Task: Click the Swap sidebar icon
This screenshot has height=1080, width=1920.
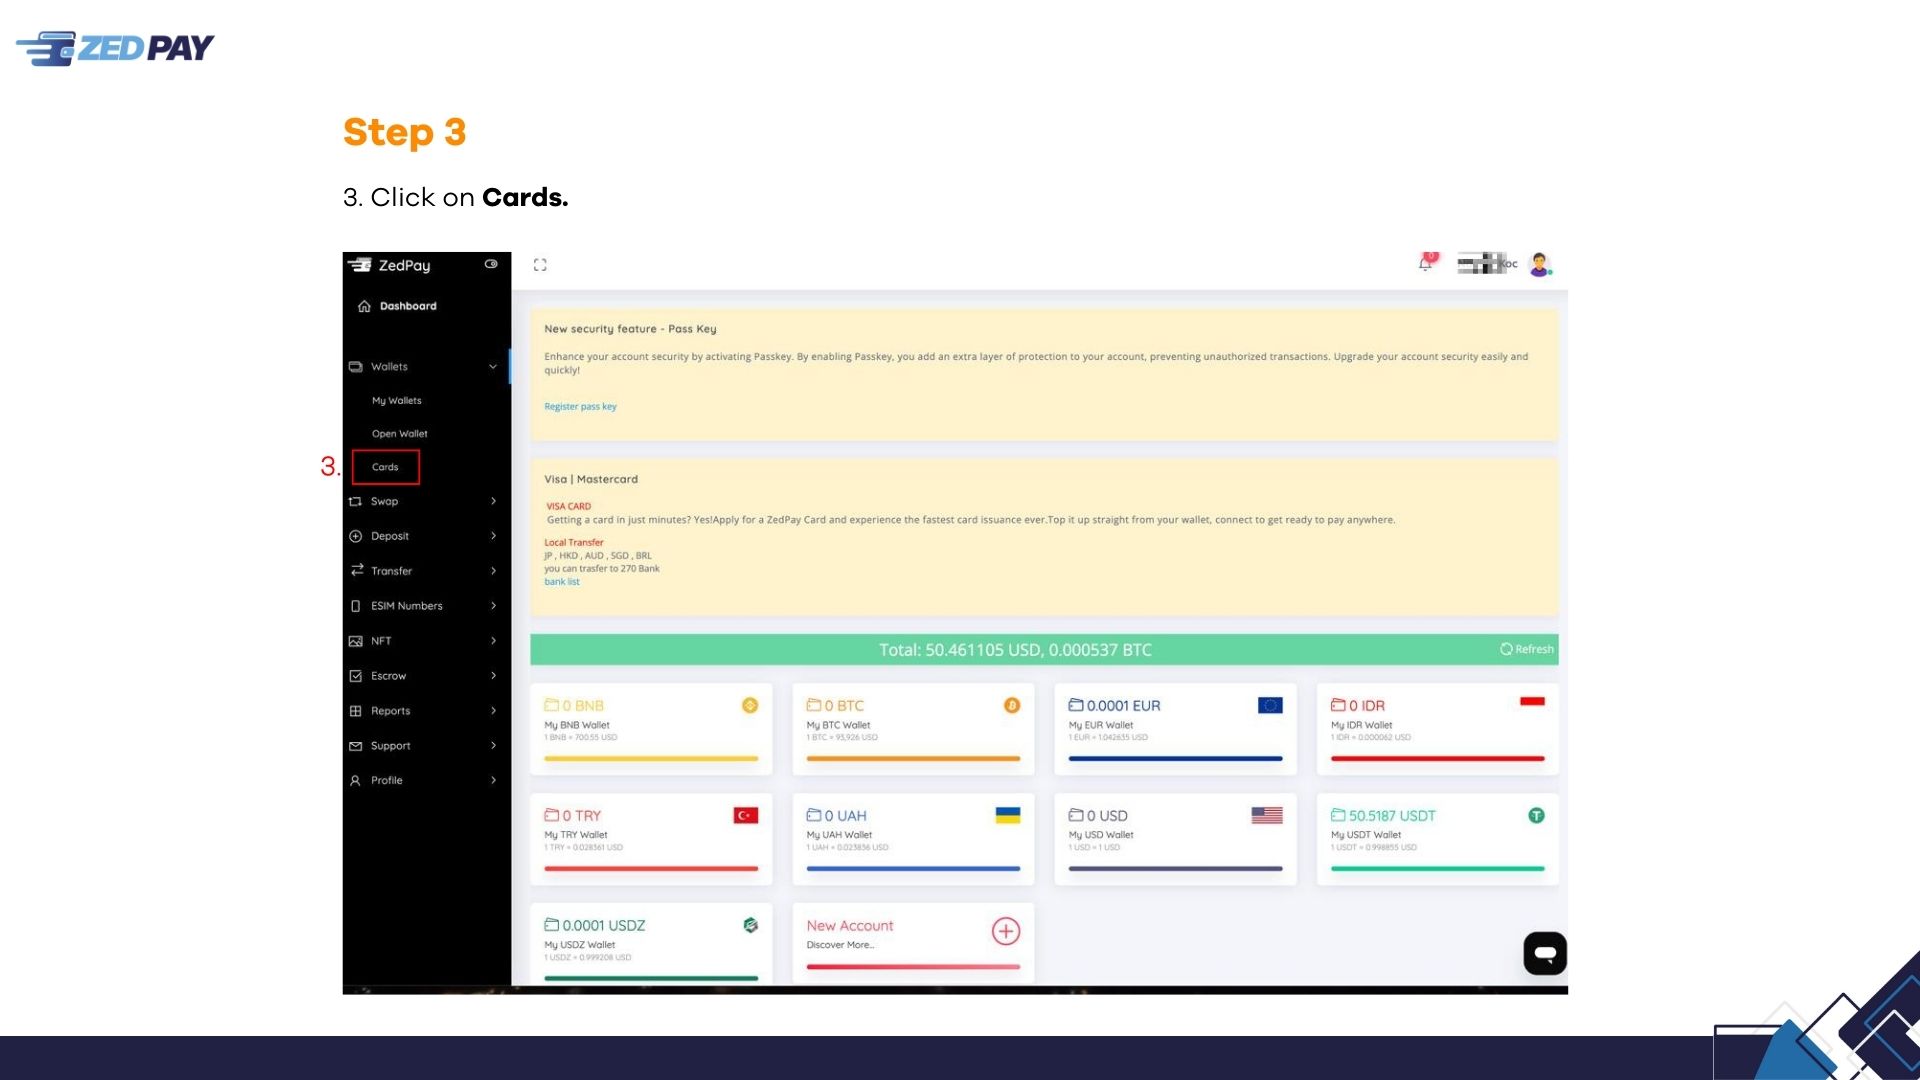Action: (355, 502)
